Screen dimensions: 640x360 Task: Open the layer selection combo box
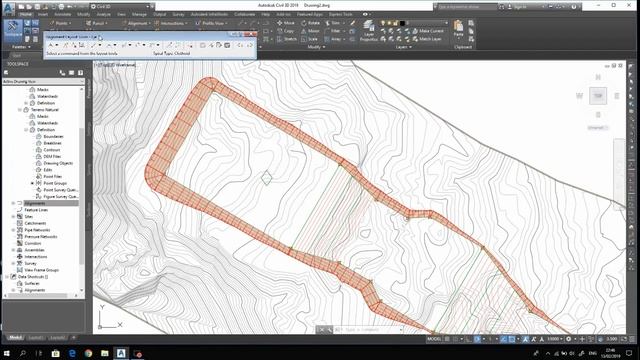[414, 23]
